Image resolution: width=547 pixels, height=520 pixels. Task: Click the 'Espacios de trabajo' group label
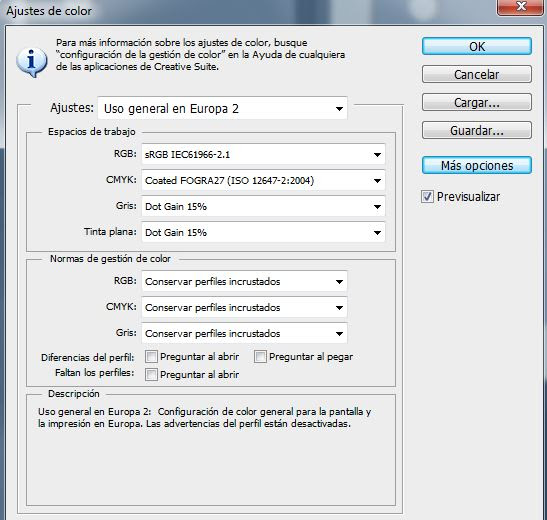pyautogui.click(x=92, y=132)
